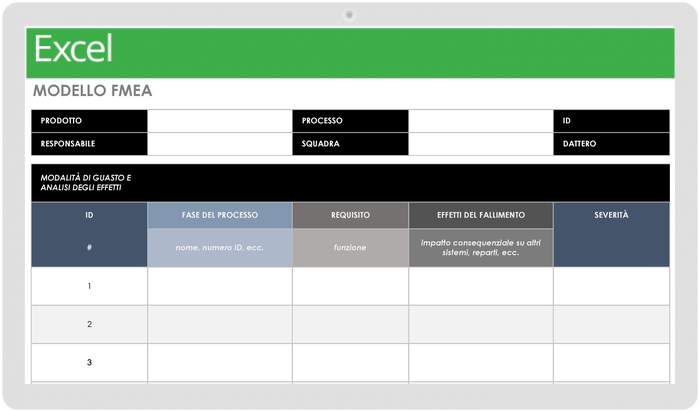Click the 'funzione' subheader cell
700x412 pixels.
pyautogui.click(x=350, y=248)
